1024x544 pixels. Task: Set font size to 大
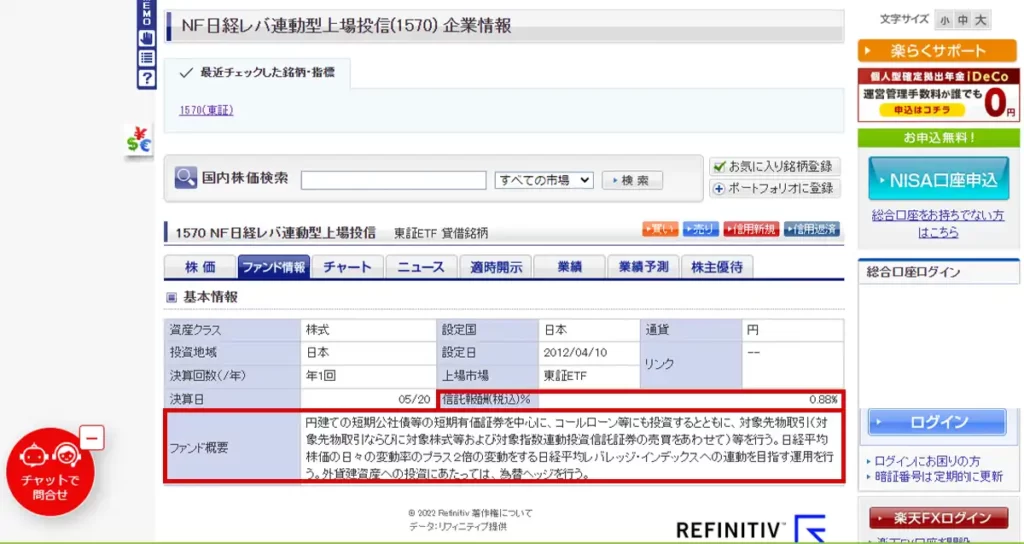click(980, 20)
